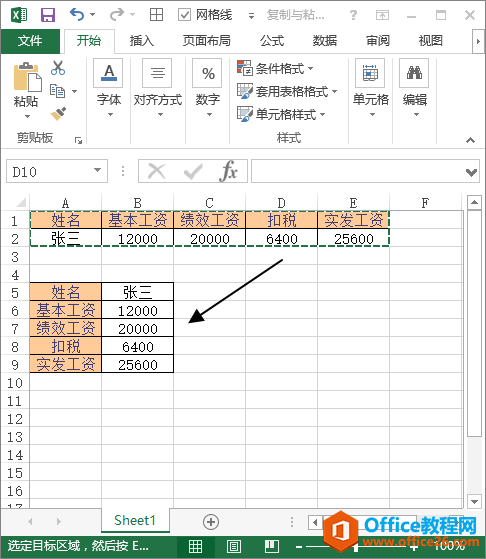This screenshot has width=486, height=559.
Task: Switch to Page Layout view in status bar
Action: 234,546
